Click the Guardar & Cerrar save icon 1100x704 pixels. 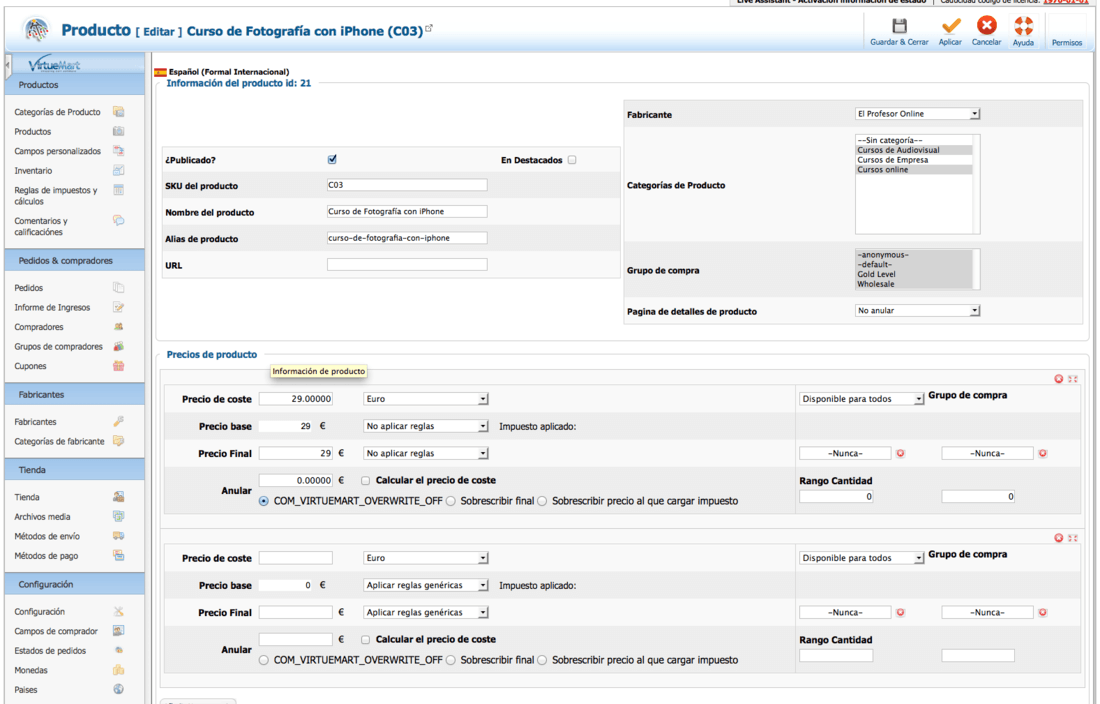point(899,27)
